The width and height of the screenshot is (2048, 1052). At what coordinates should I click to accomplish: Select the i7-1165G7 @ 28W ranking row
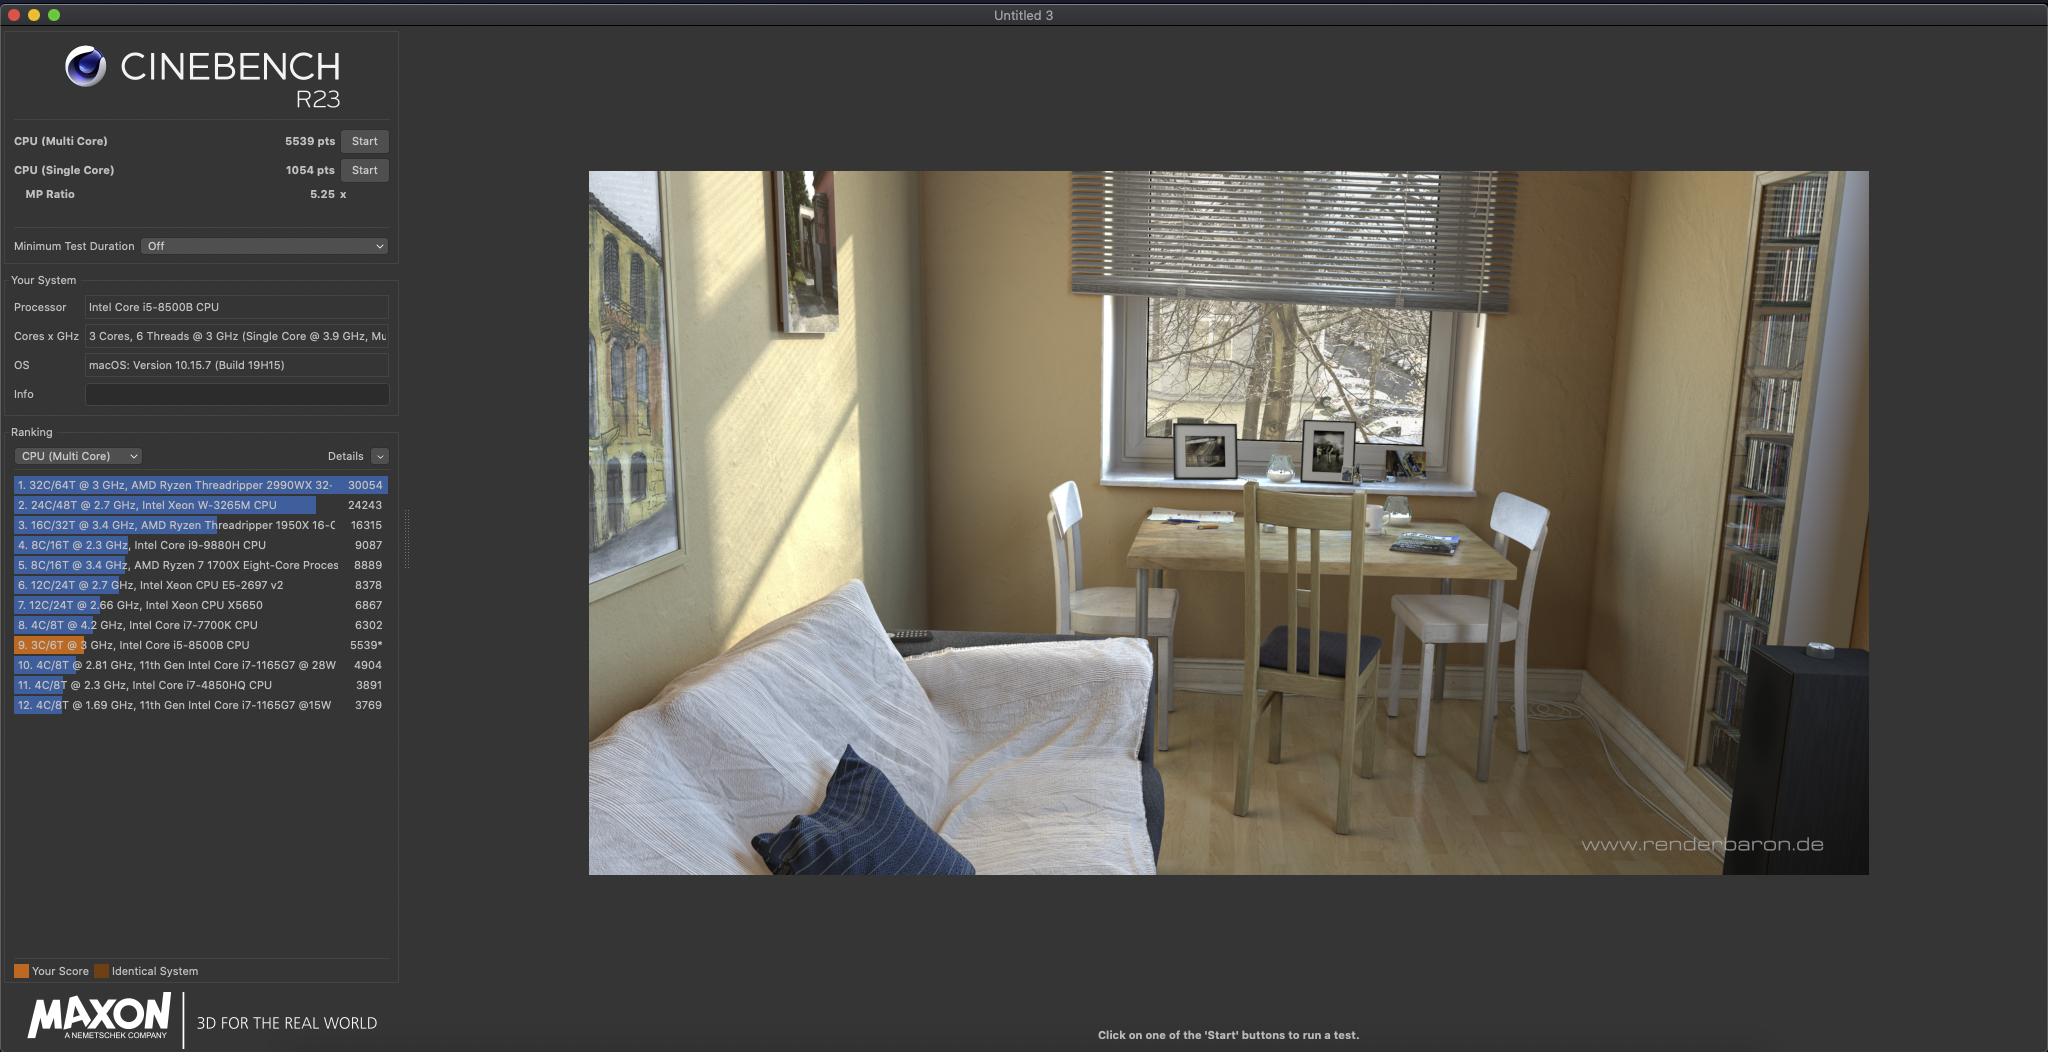[x=200, y=665]
